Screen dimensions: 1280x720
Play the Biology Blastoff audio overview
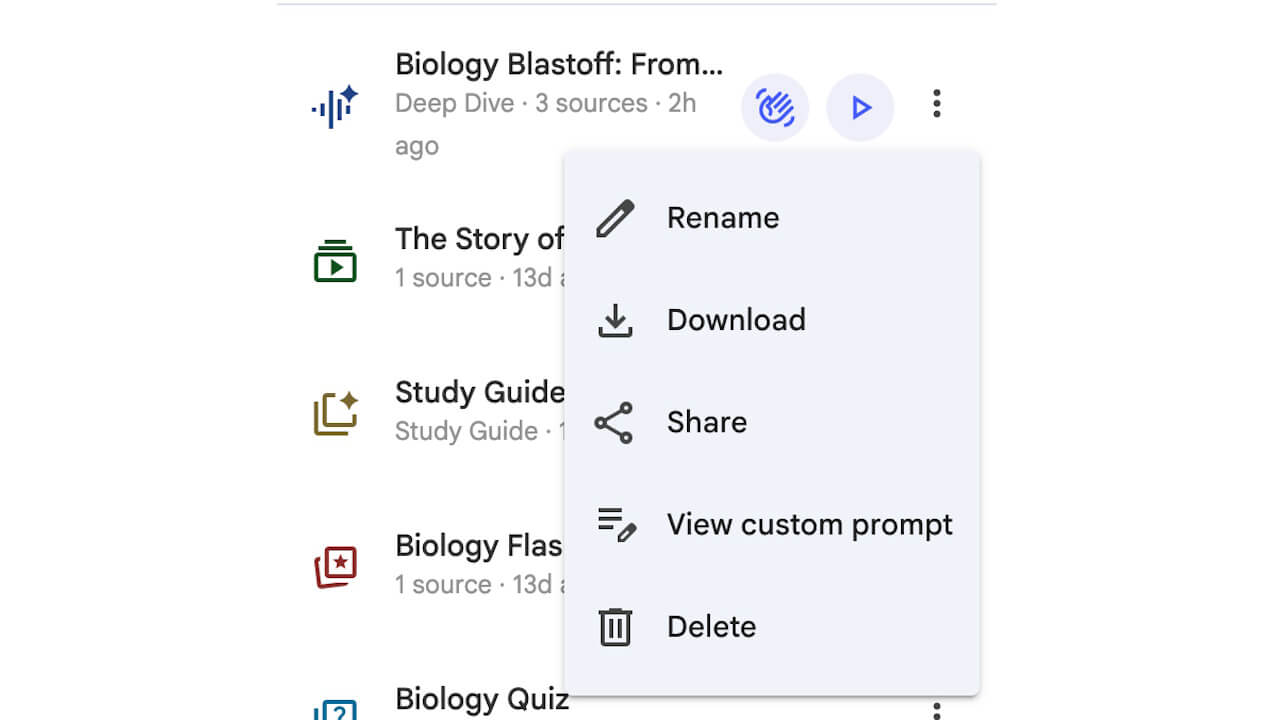(860, 107)
